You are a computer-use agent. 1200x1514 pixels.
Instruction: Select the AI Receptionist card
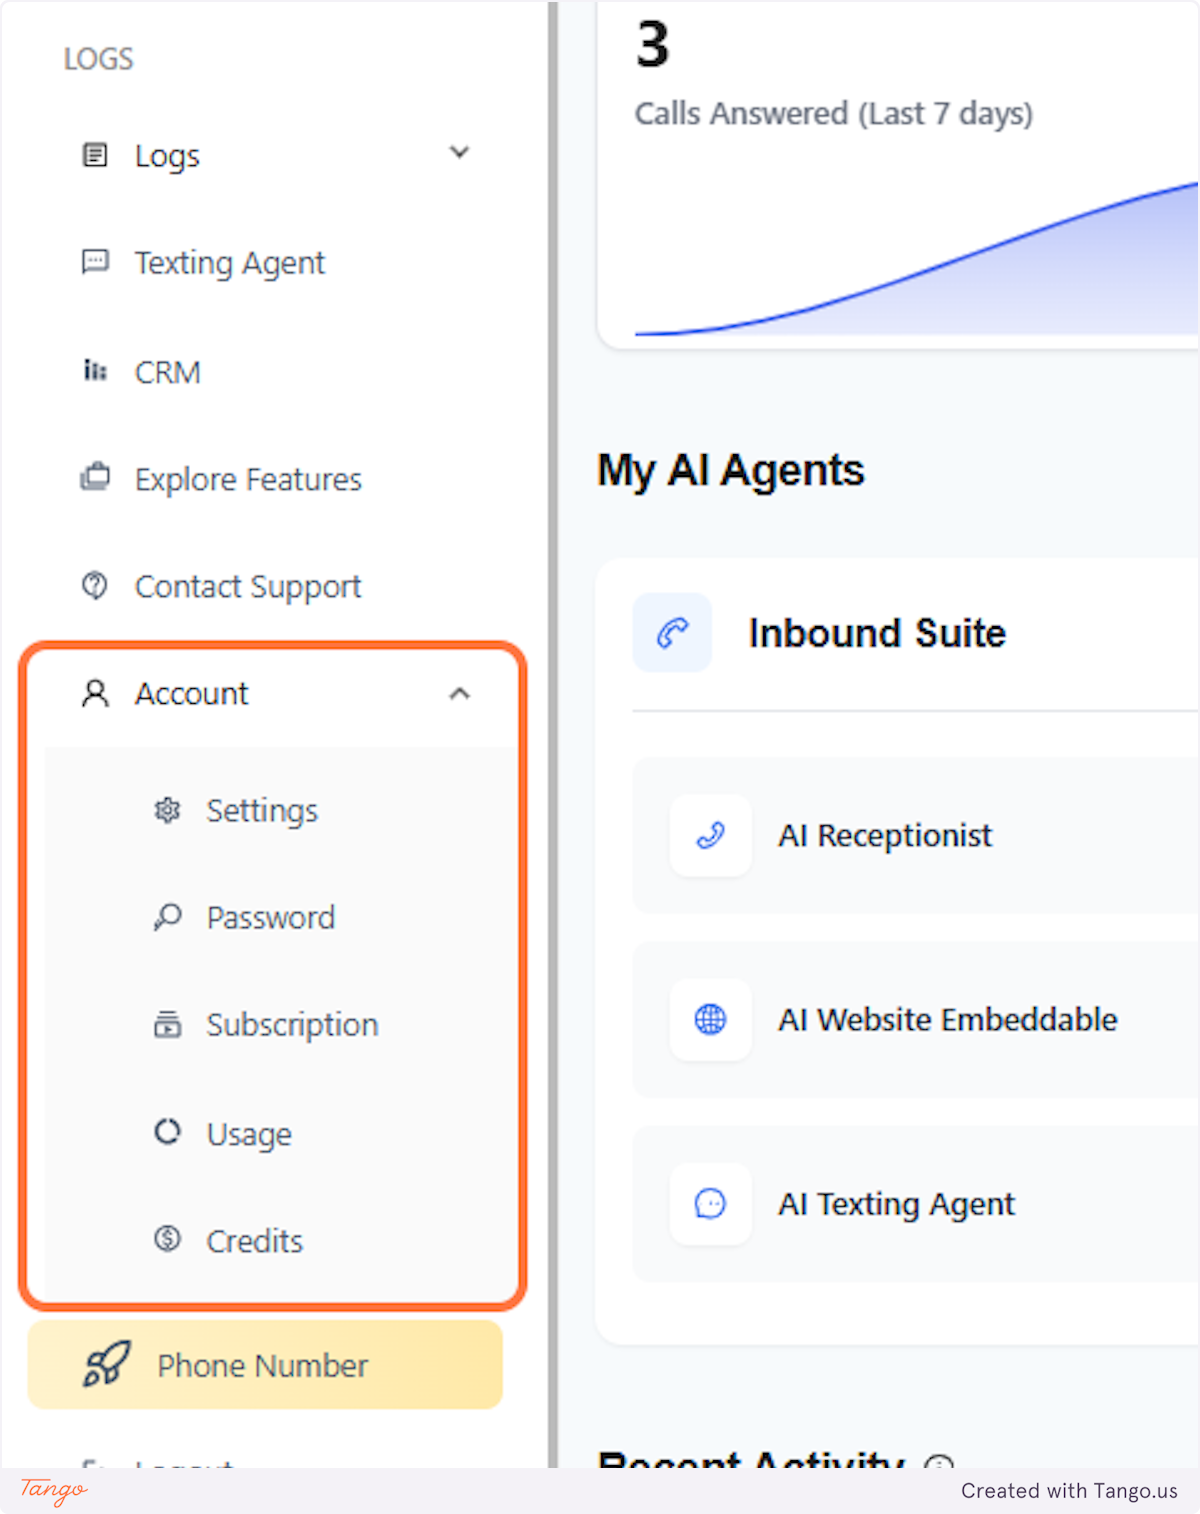coord(885,836)
